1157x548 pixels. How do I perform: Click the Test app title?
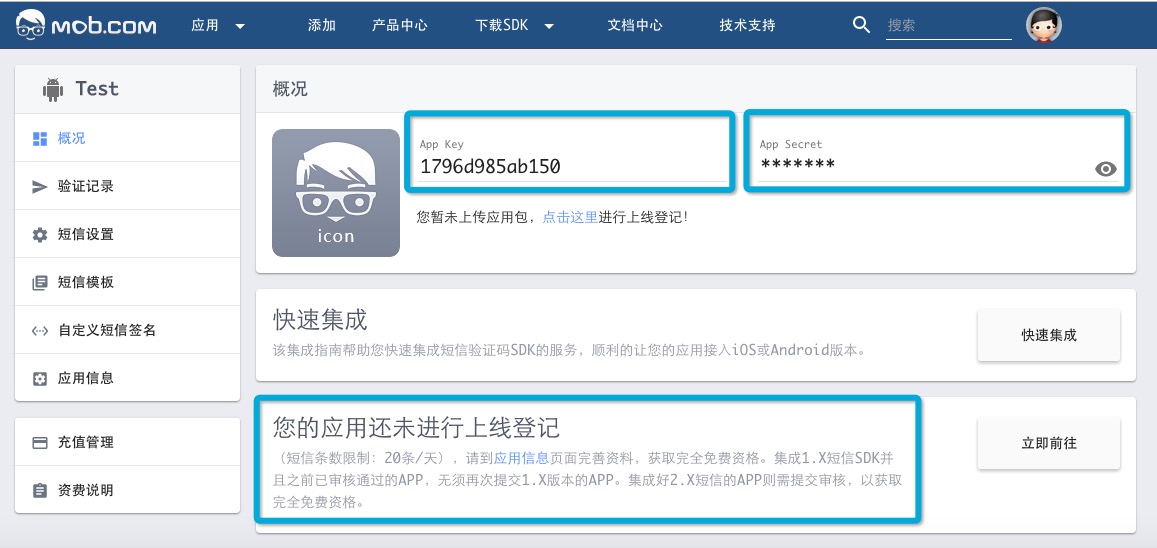click(97, 89)
